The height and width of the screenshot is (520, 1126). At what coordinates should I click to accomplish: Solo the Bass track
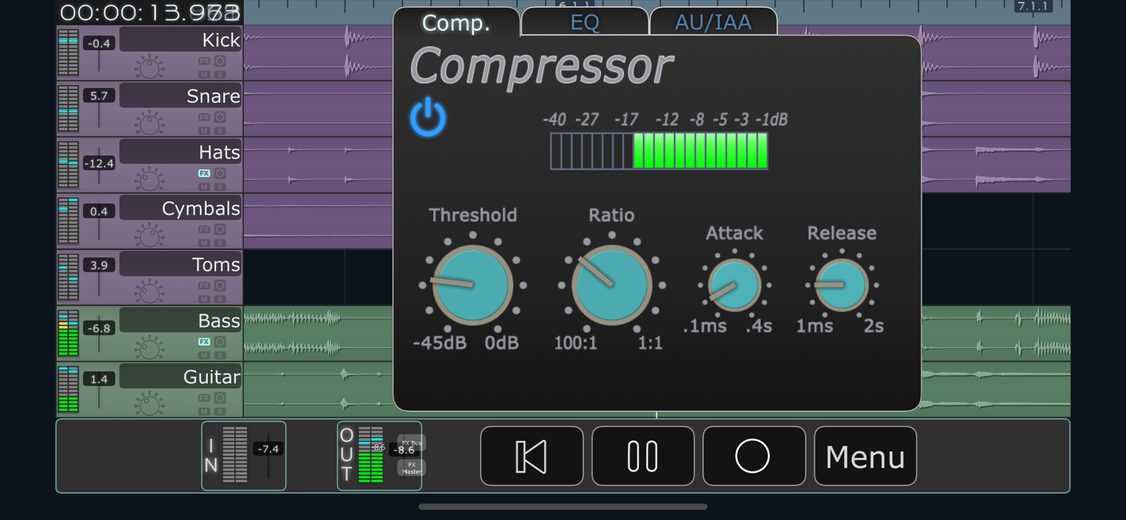click(x=220, y=355)
